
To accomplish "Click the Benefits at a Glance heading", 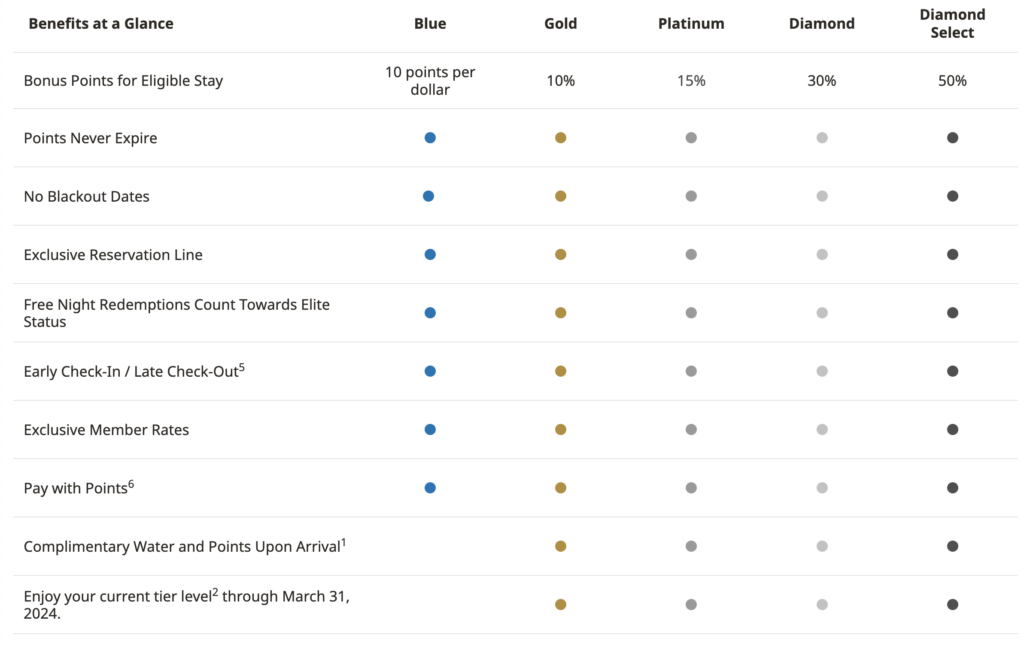I will tap(101, 24).
